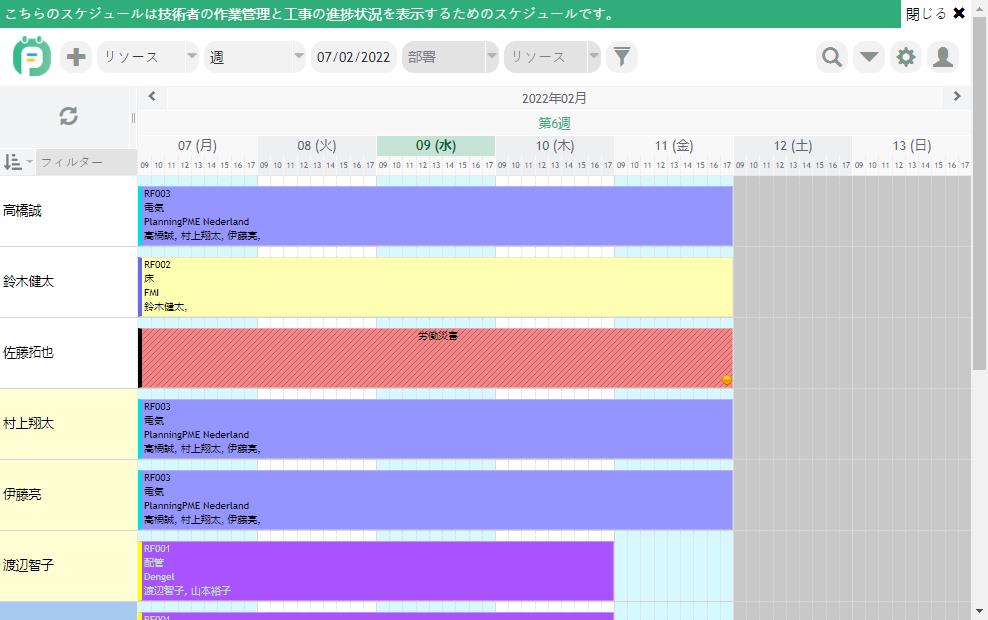The width and height of the screenshot is (988, 620).
Task: Click the resource column splitter handle
Action: pyautogui.click(x=133, y=118)
